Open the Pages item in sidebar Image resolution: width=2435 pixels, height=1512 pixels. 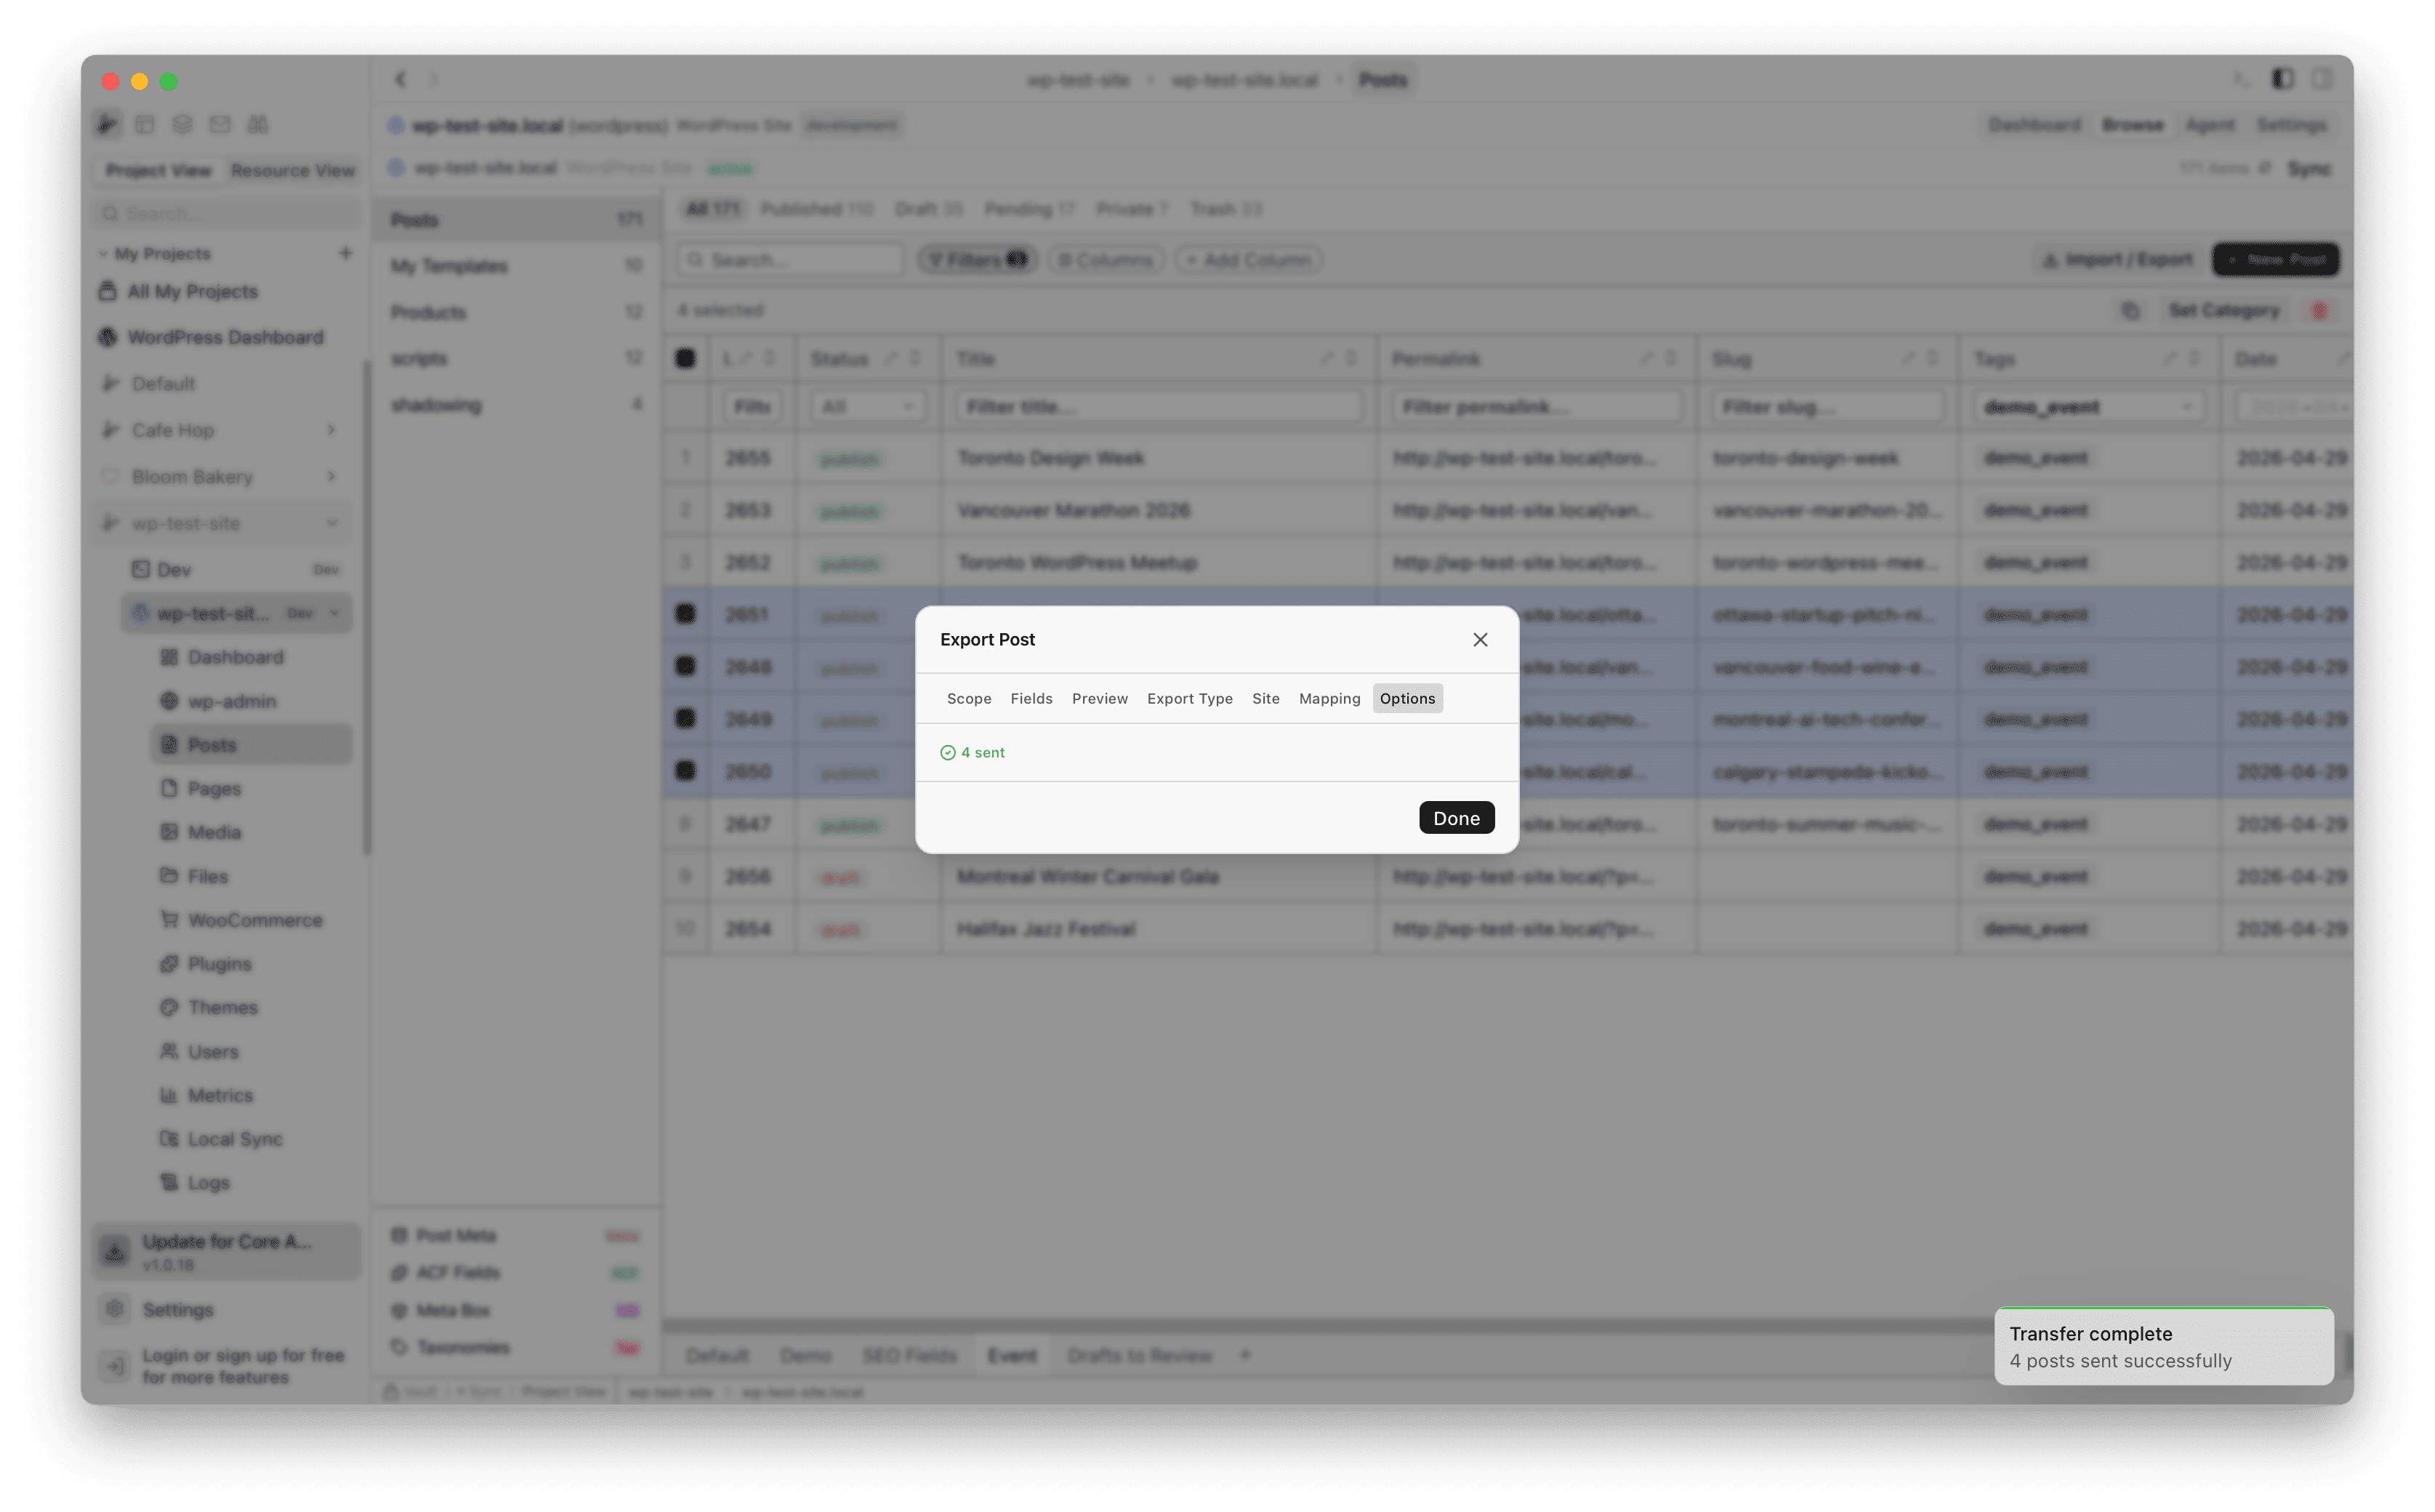[214, 788]
